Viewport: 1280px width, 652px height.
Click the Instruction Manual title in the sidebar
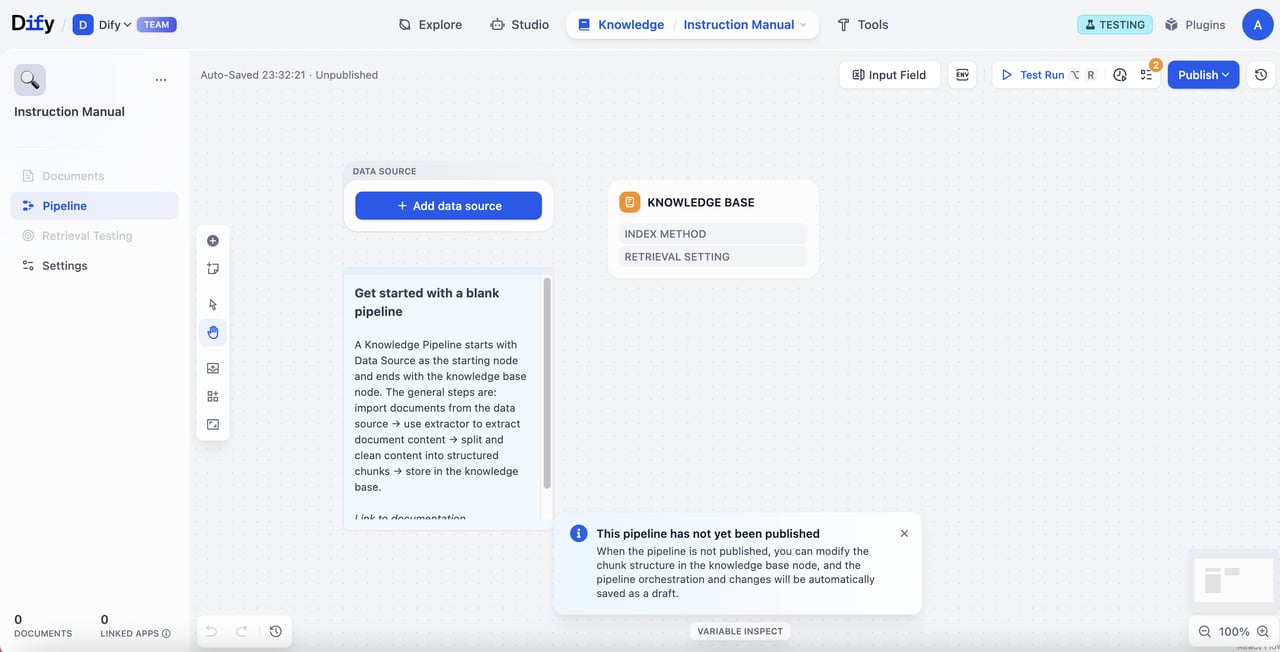69,112
